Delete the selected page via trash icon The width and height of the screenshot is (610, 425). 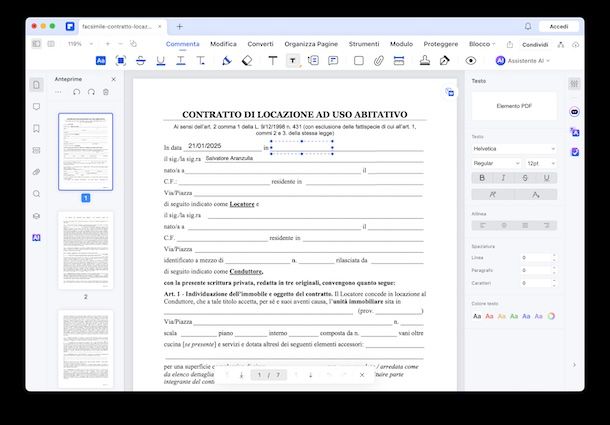click(106, 92)
